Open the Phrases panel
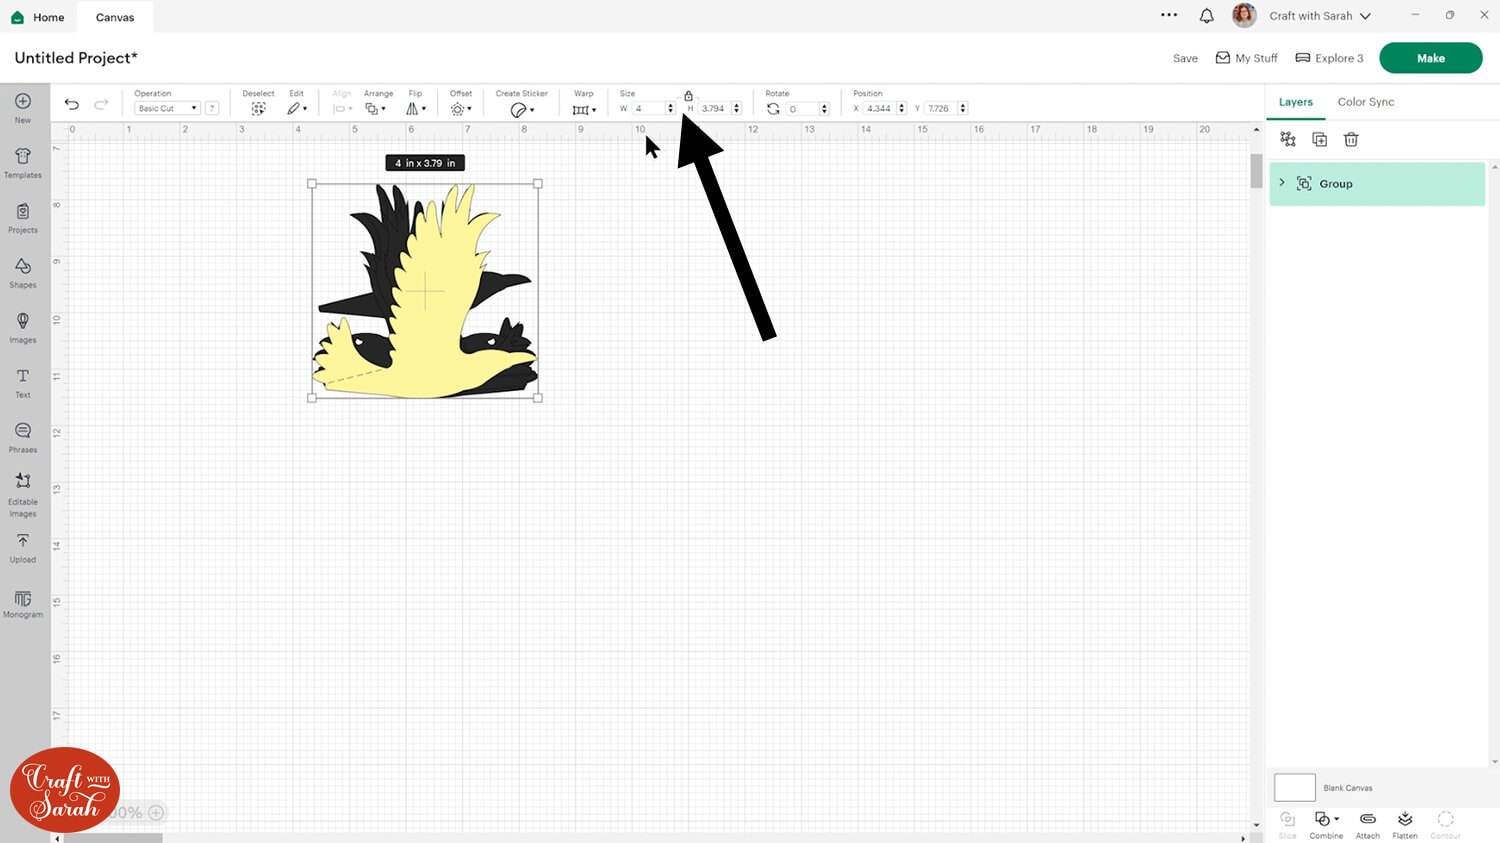The image size is (1500, 843). [x=23, y=437]
